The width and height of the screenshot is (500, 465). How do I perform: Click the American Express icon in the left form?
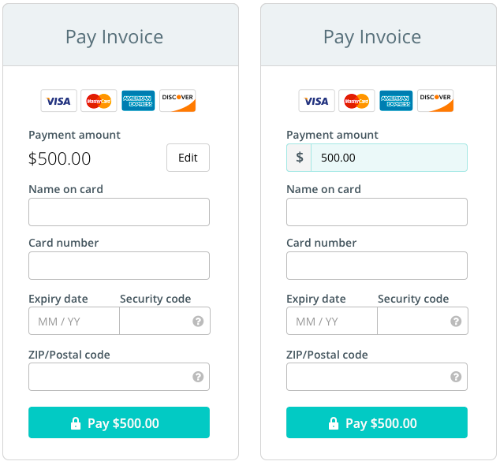[138, 101]
